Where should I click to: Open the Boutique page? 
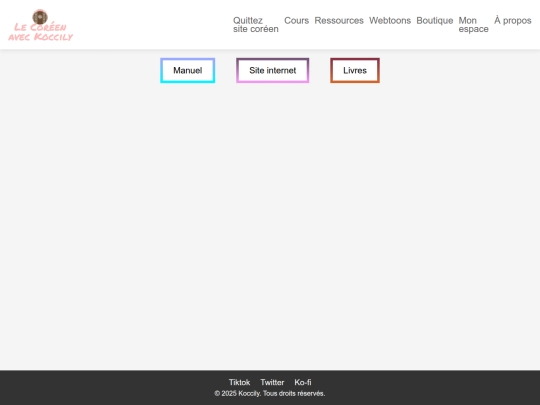tap(435, 21)
